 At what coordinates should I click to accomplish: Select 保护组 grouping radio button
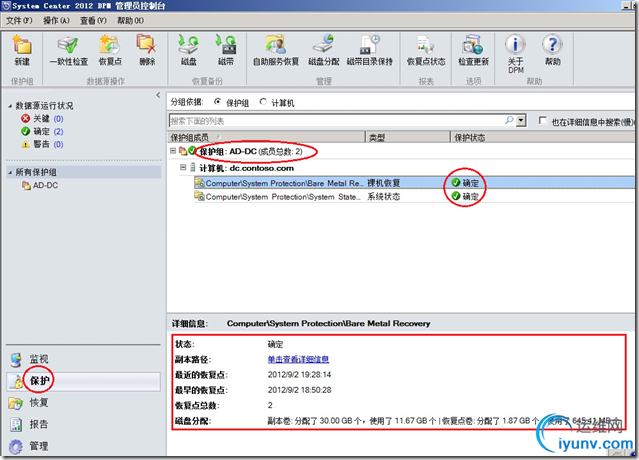click(x=218, y=102)
